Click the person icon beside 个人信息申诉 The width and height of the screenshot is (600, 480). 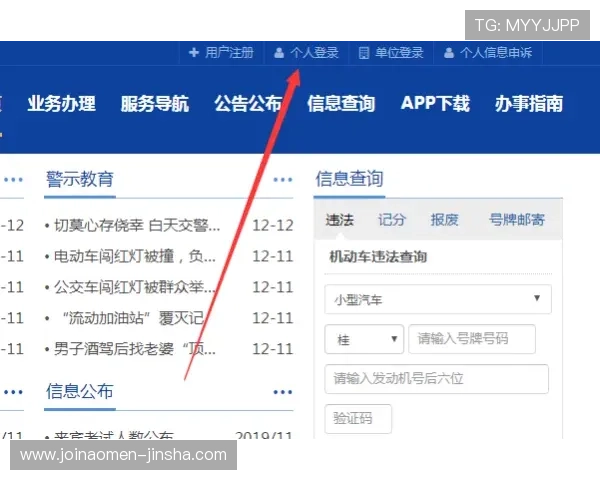click(x=449, y=53)
